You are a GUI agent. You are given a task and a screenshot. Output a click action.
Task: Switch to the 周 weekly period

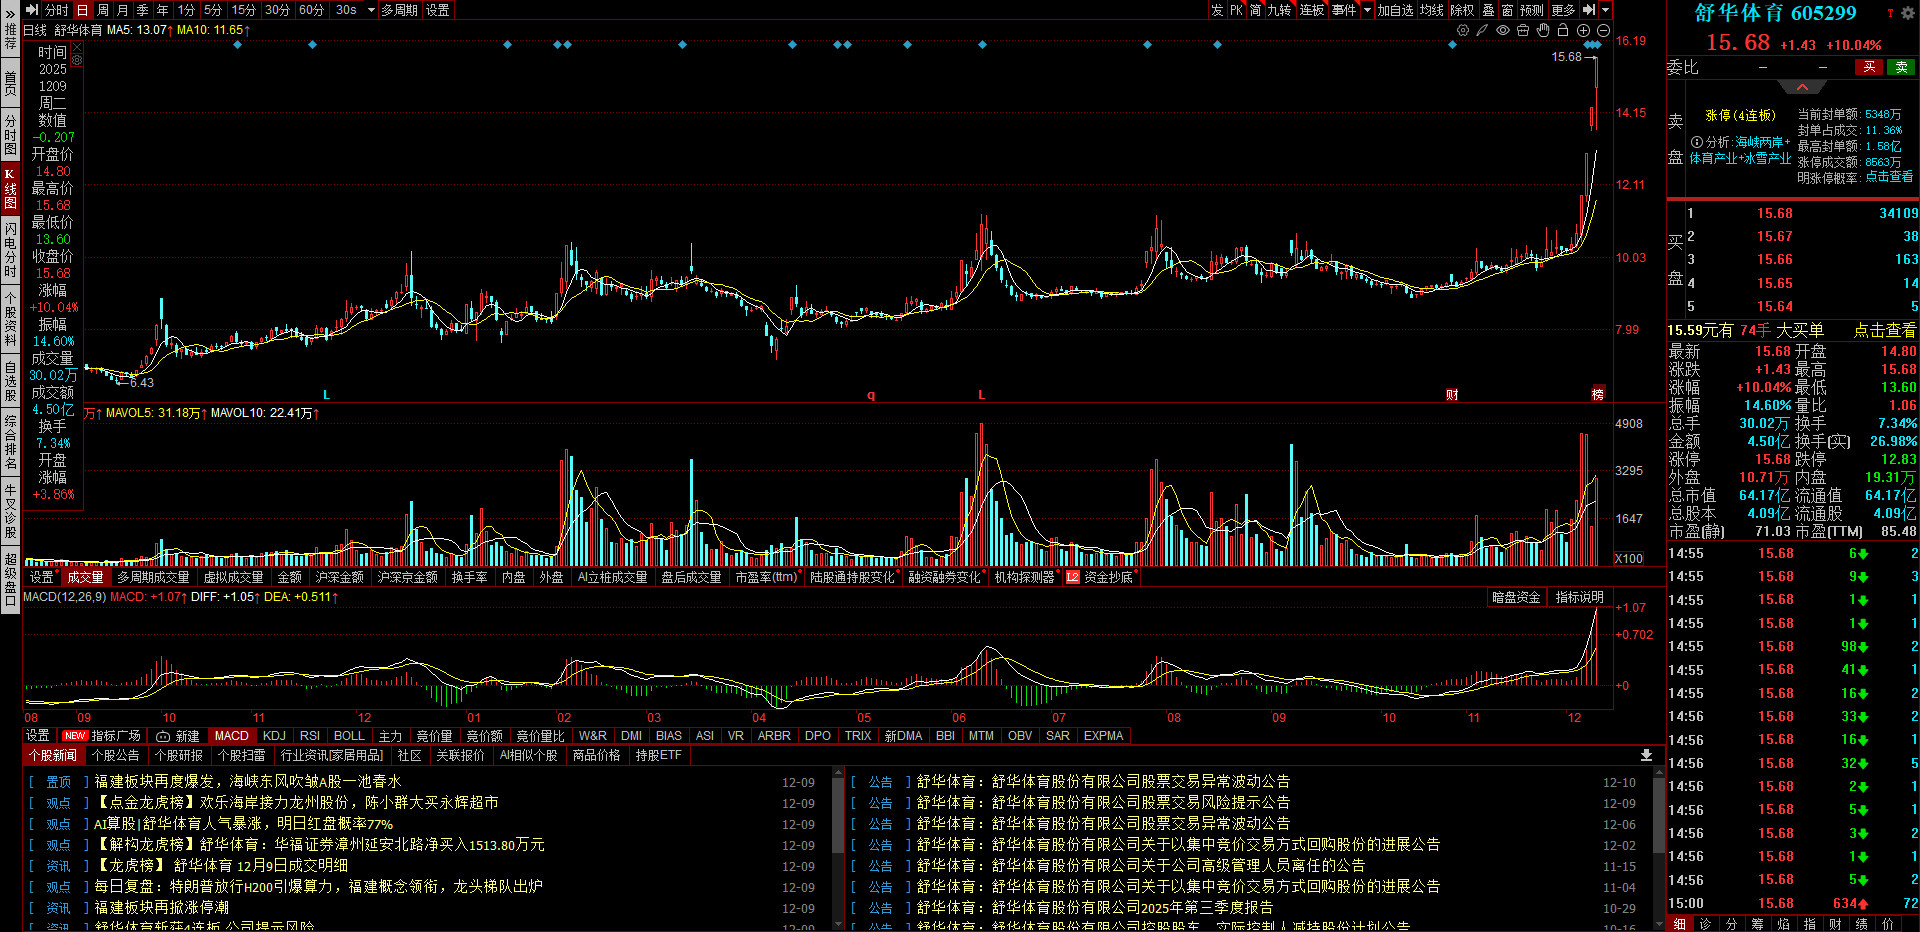pos(103,10)
